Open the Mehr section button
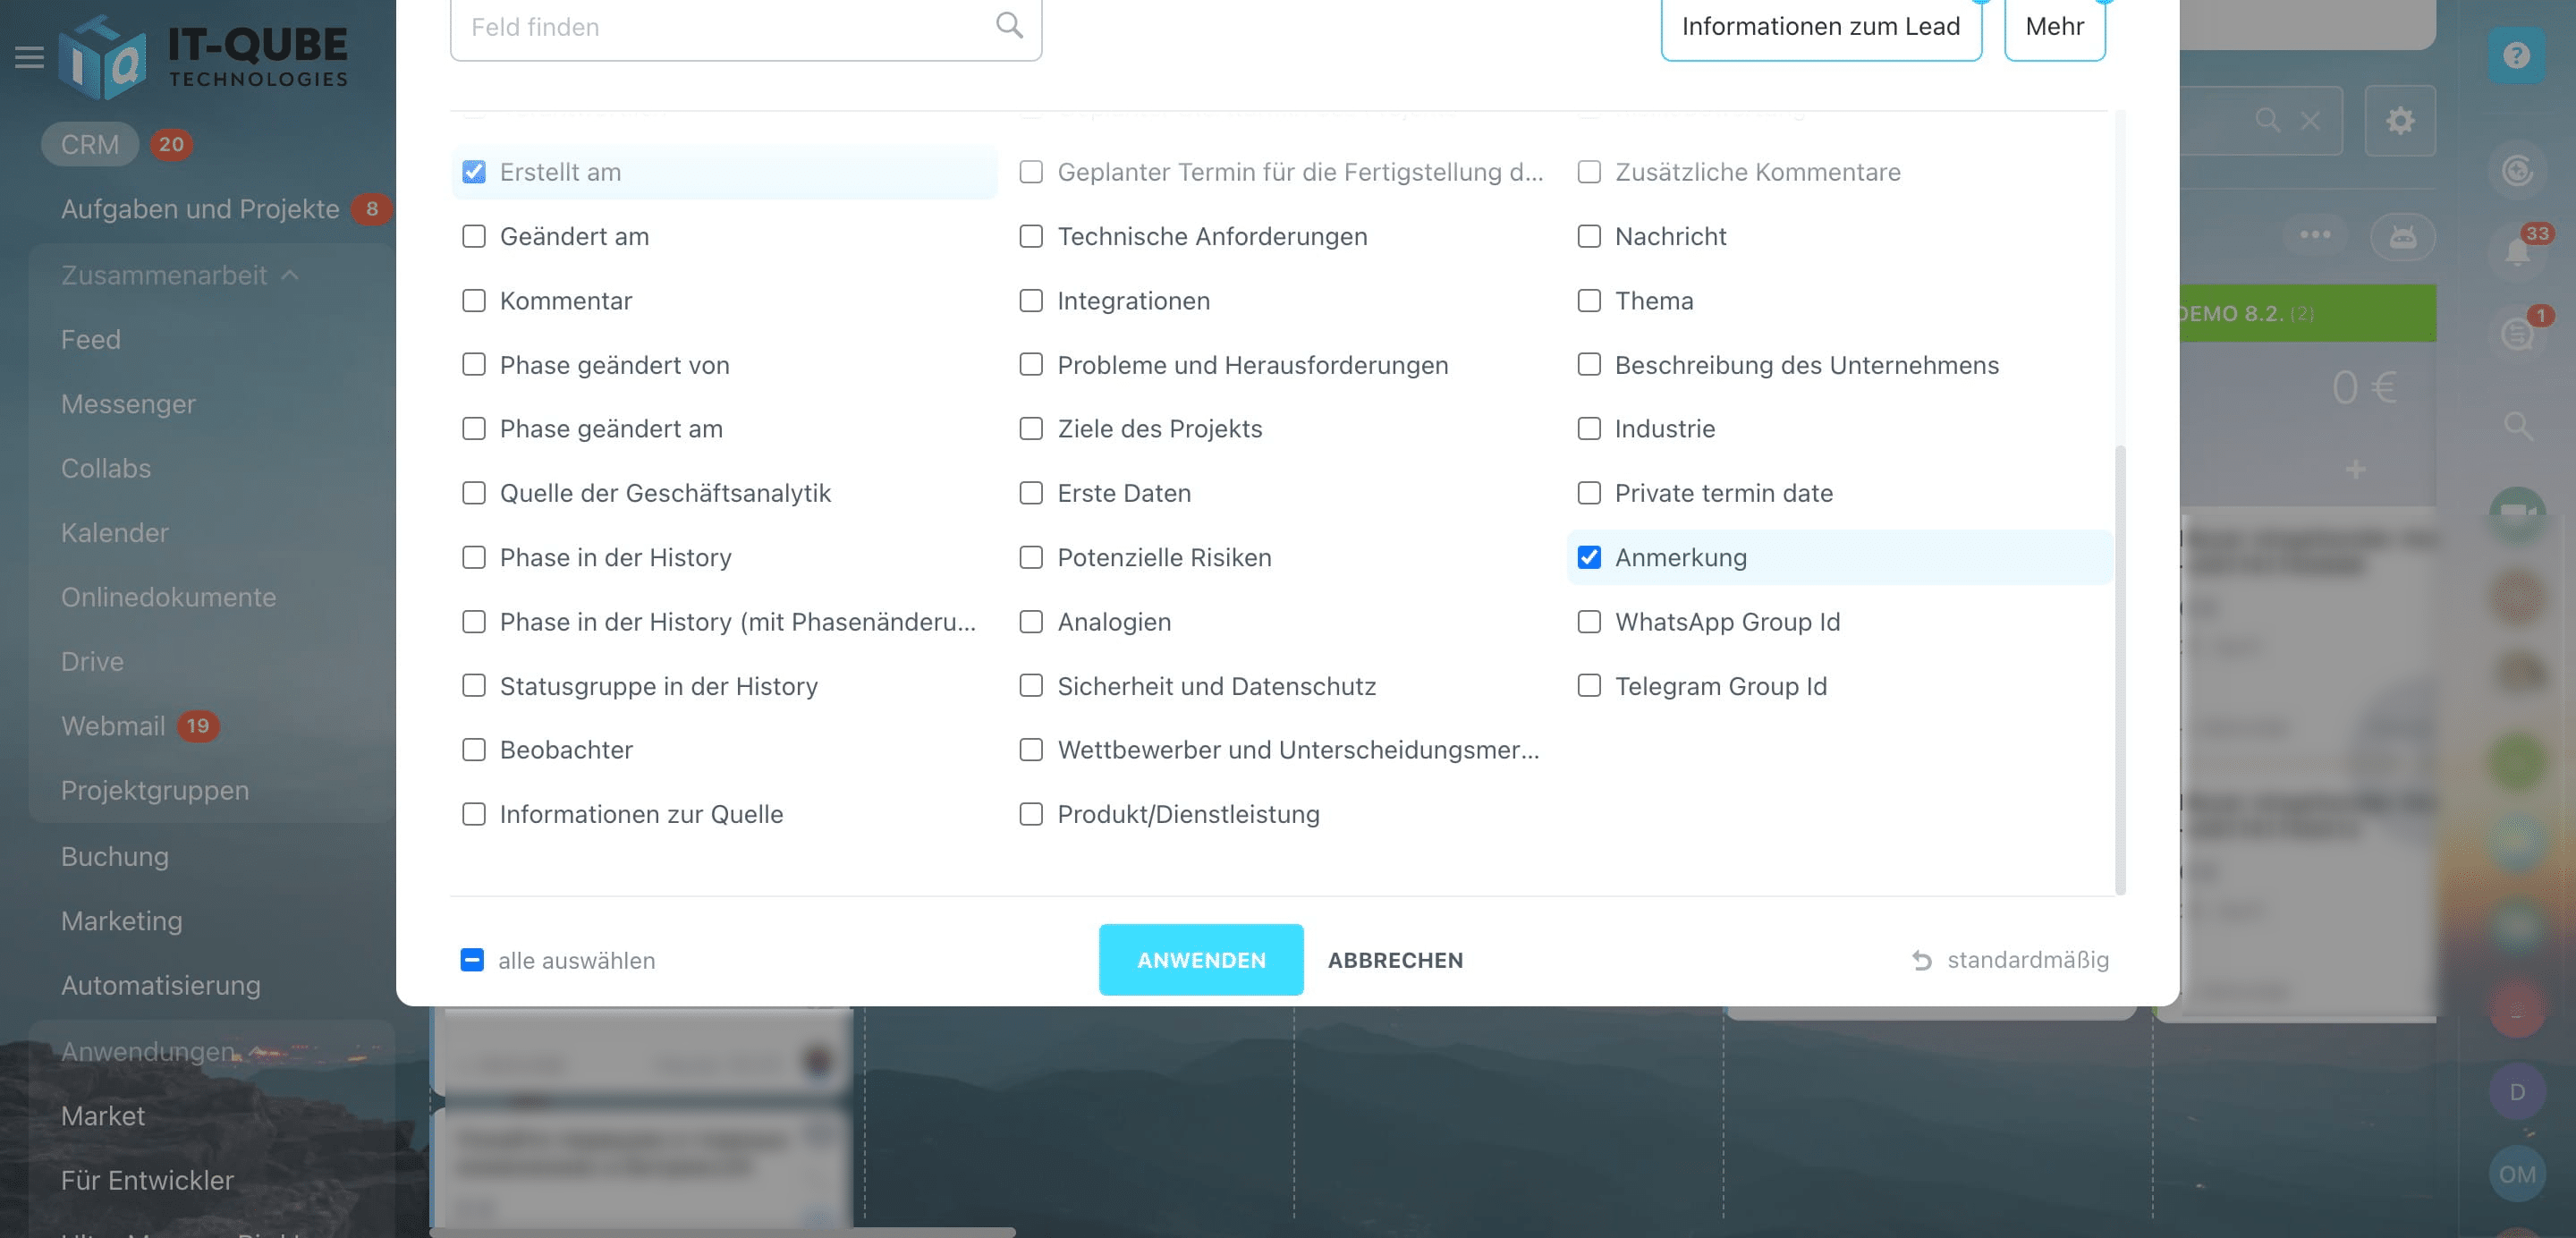The height and width of the screenshot is (1238, 2576). (2054, 27)
